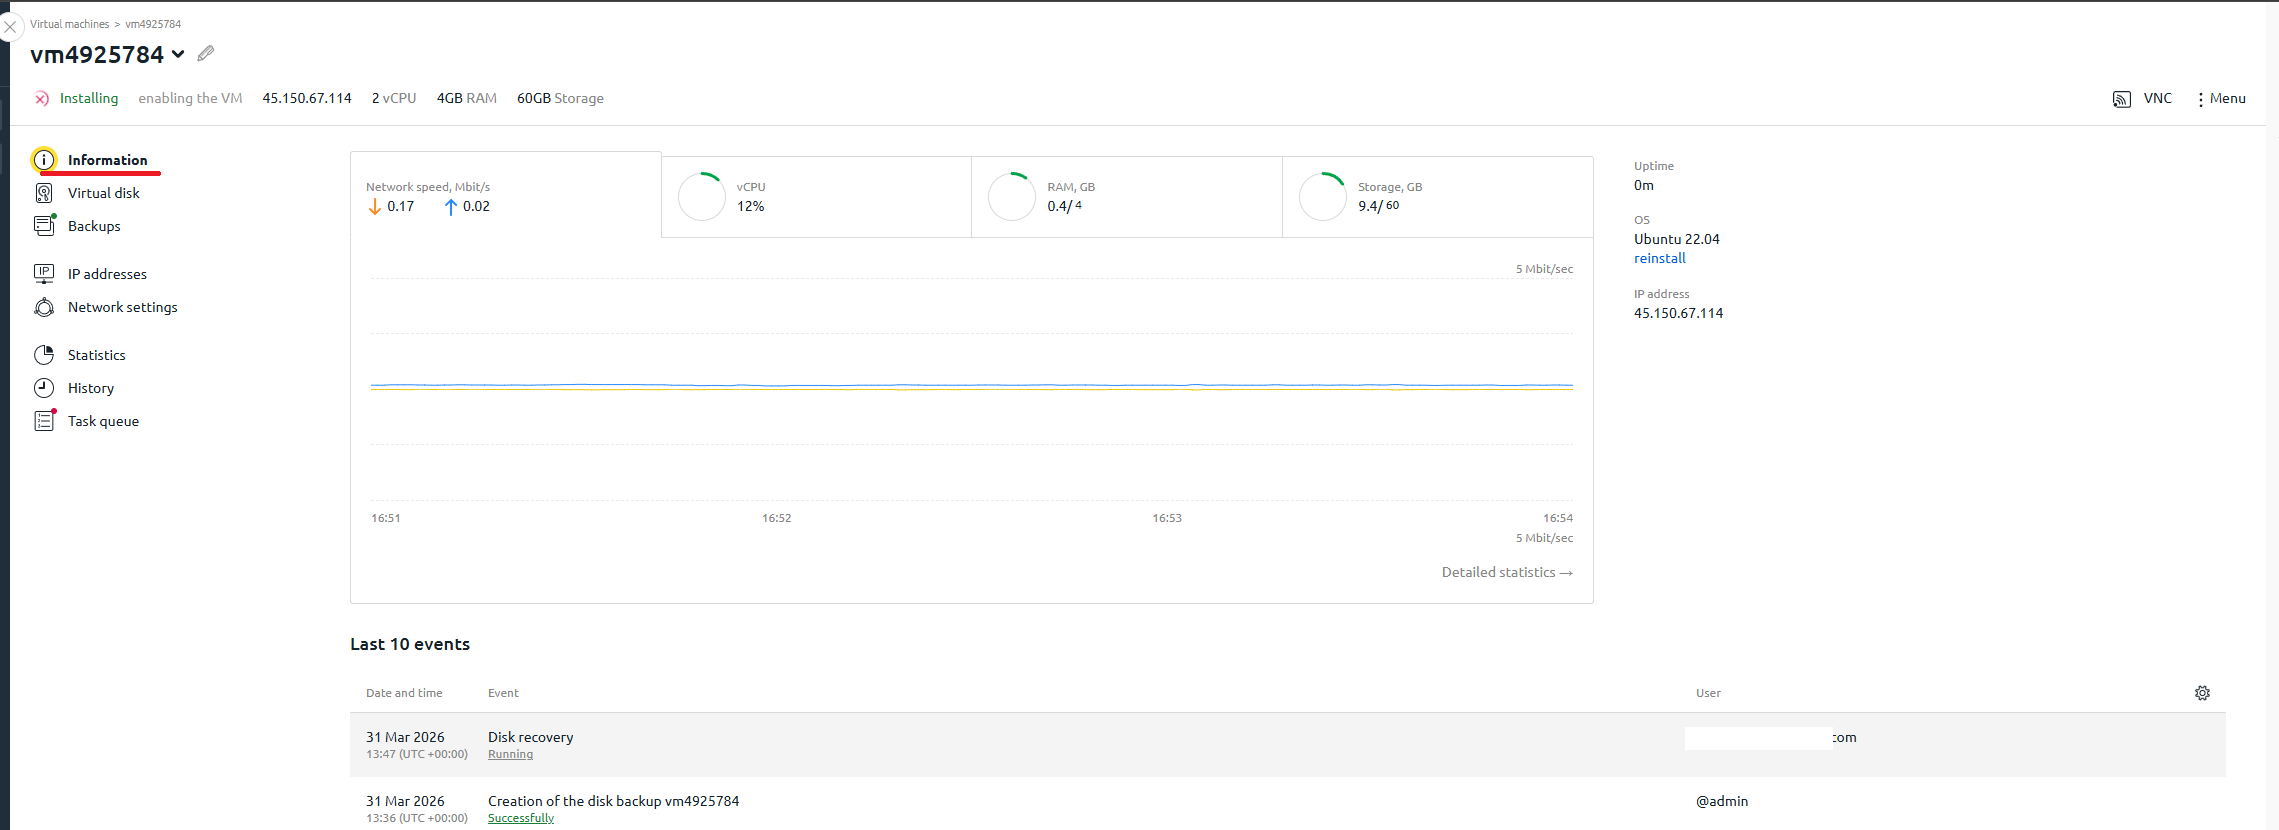Open Virtual disk section icon

point(44,193)
